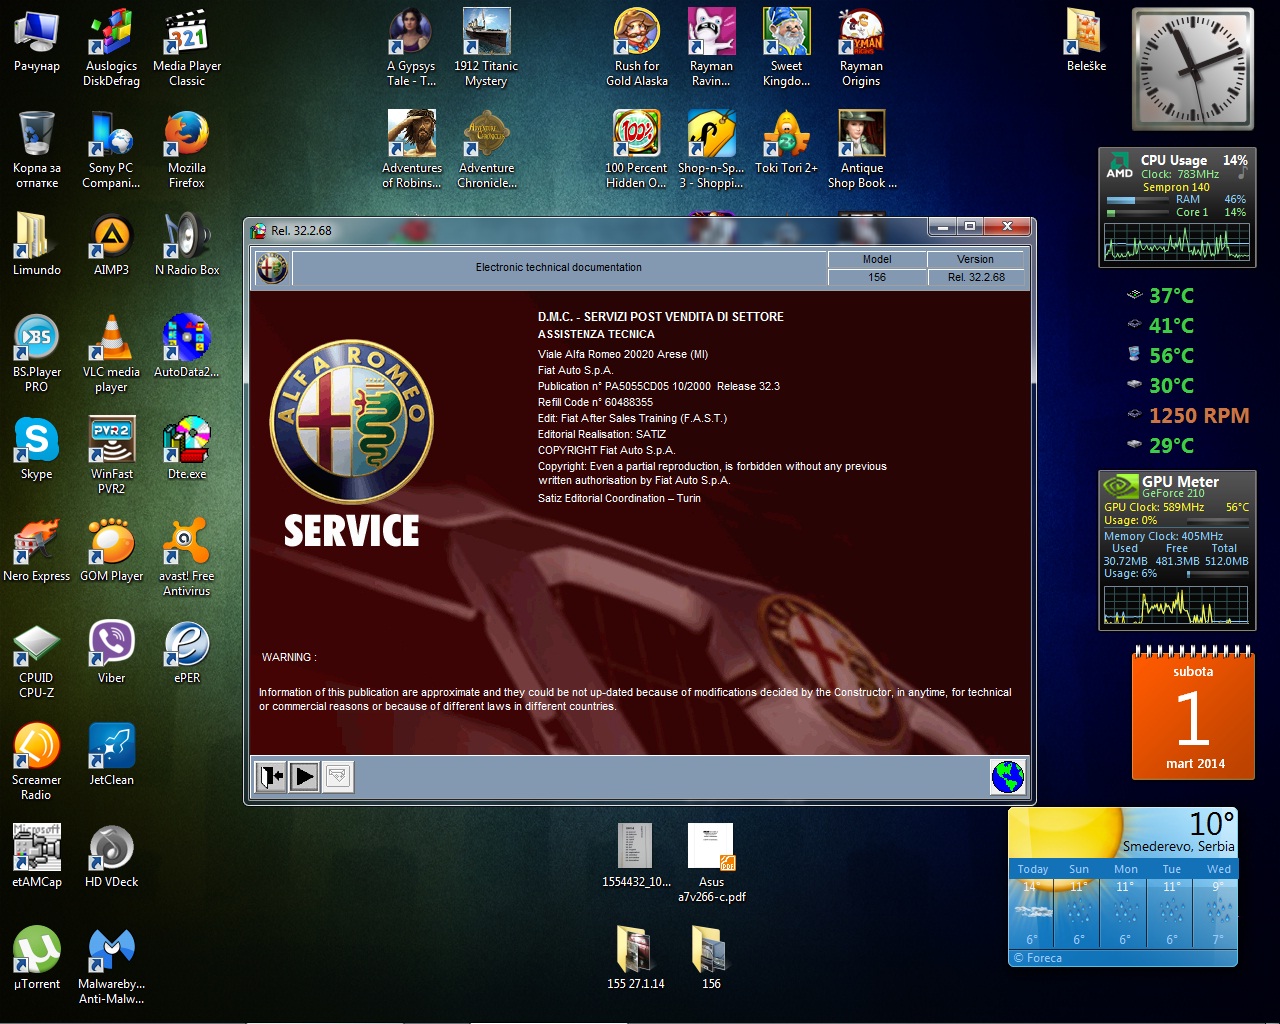
Task: Click the globe language icon
Action: [x=1007, y=776]
